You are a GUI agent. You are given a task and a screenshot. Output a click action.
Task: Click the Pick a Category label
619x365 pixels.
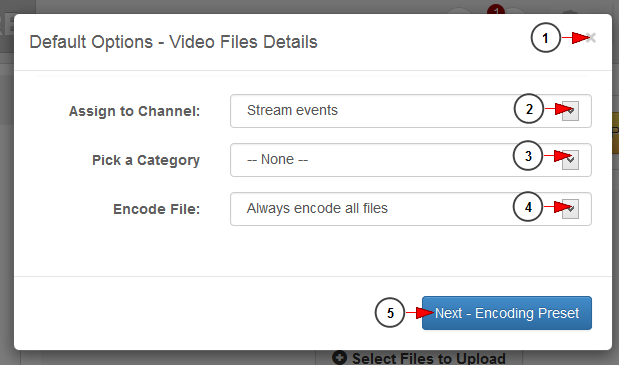pos(146,160)
